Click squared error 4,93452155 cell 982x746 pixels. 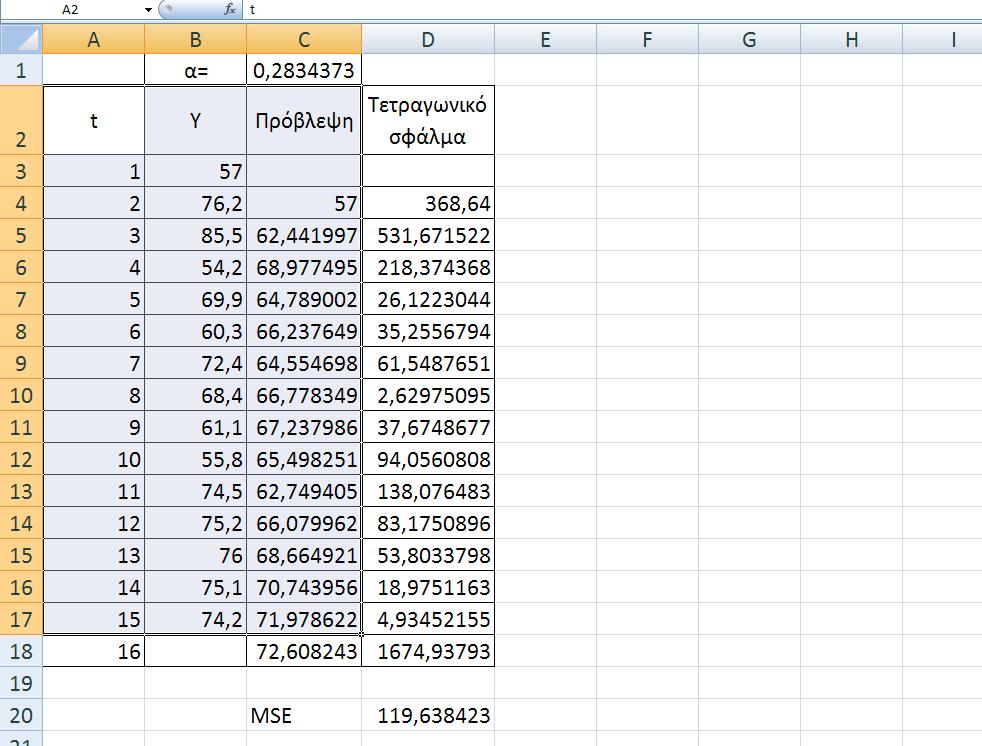(x=428, y=619)
